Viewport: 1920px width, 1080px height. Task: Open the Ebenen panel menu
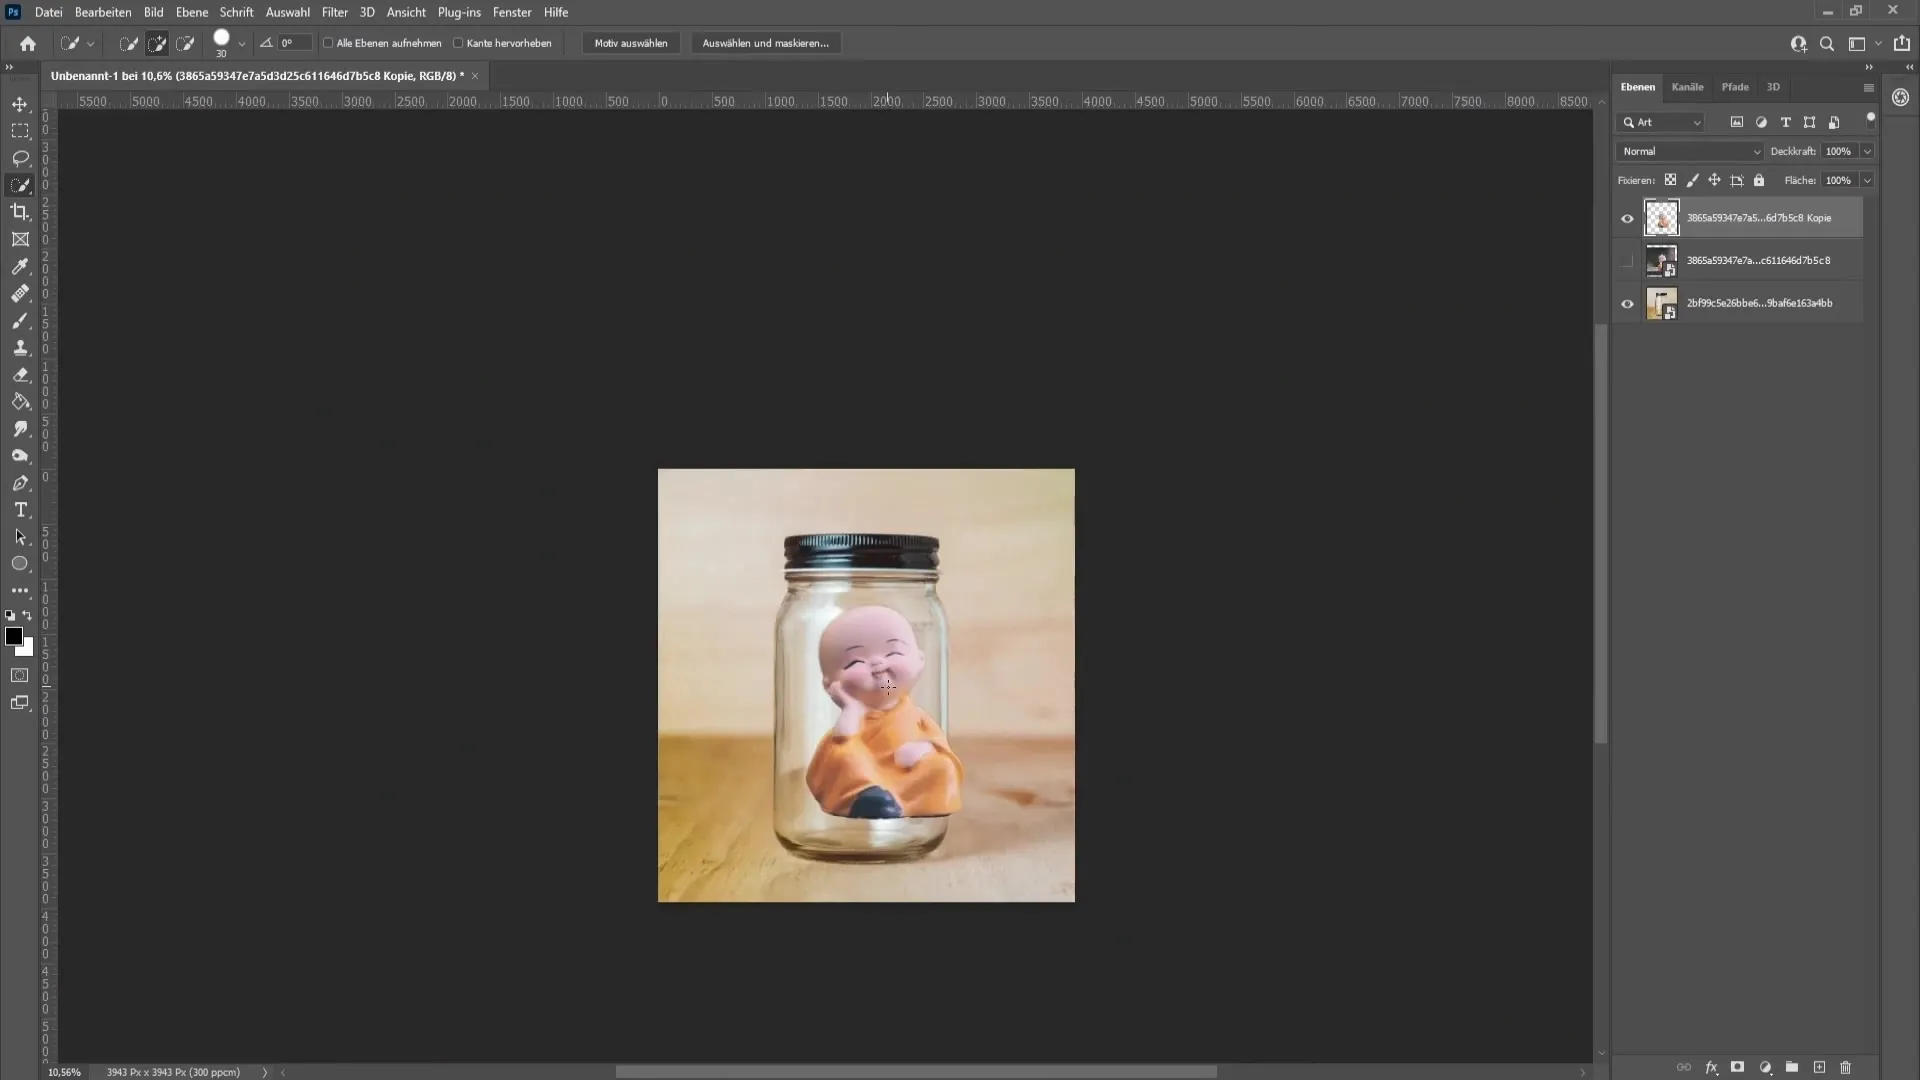point(1868,88)
